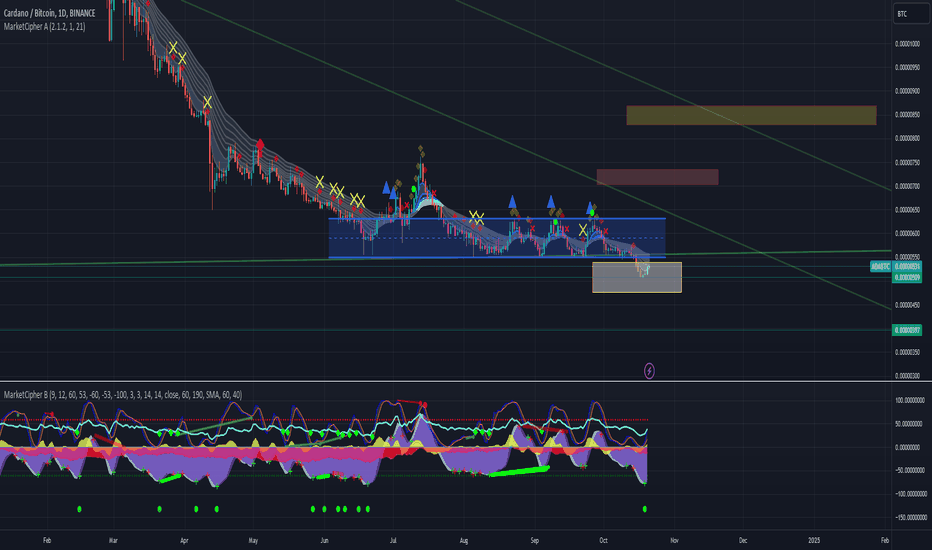The width and height of the screenshot is (932, 550).
Task: Click the Dec label on time axis
Action: tap(743, 540)
